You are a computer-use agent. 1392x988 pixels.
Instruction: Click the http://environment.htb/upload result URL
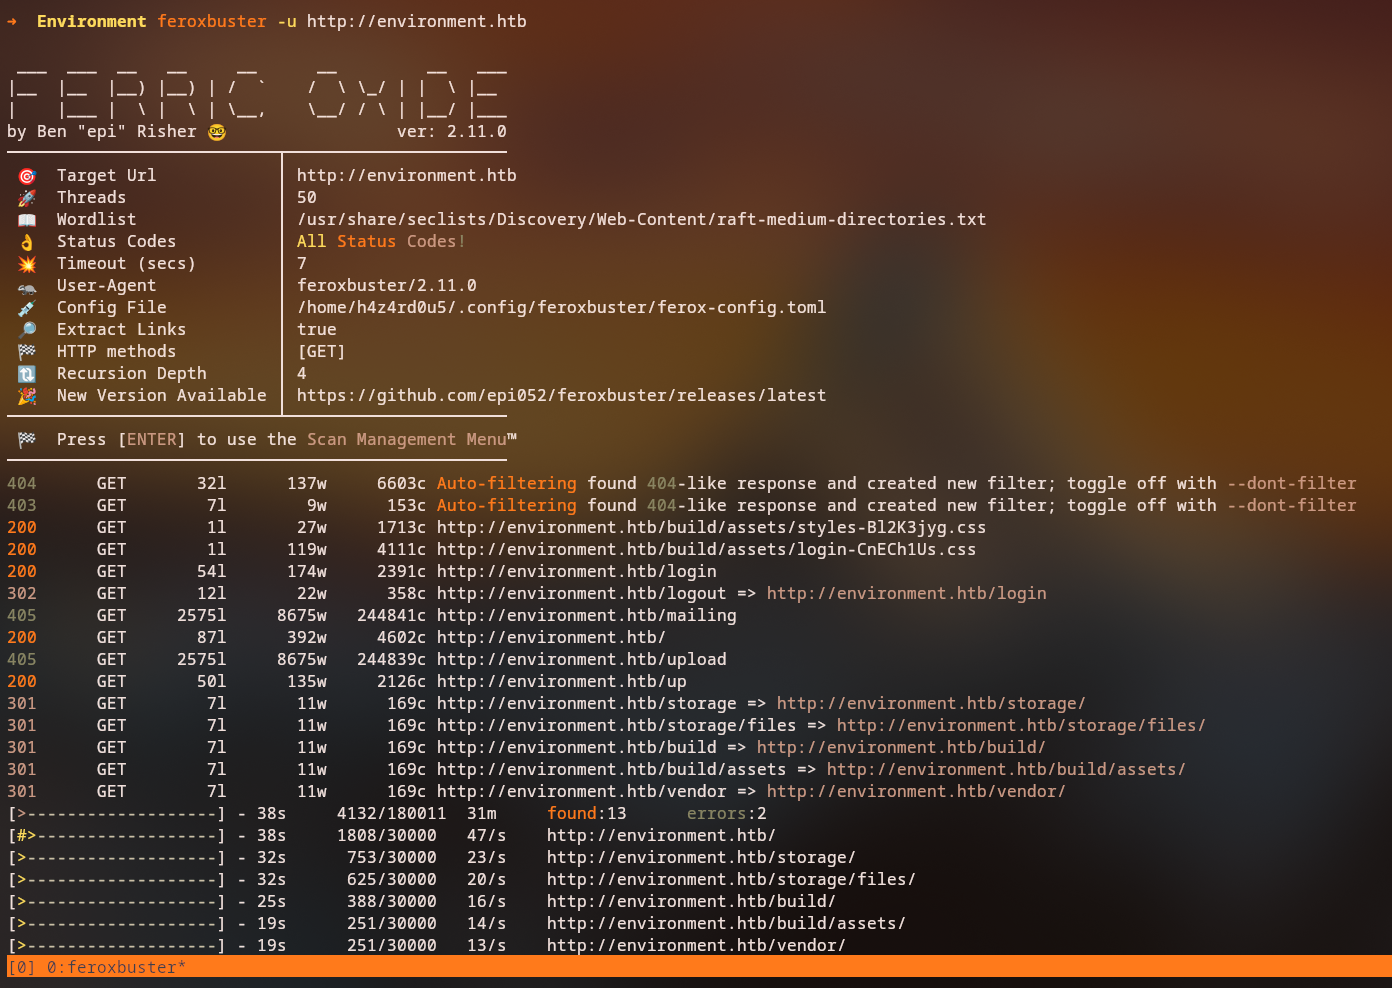tap(581, 660)
